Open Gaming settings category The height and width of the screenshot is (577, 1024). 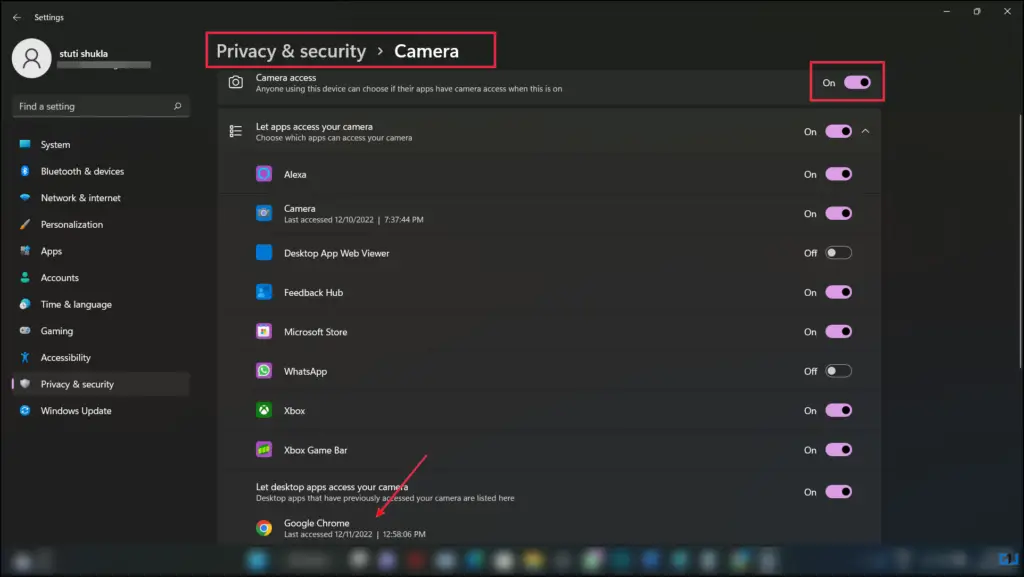(x=101, y=331)
